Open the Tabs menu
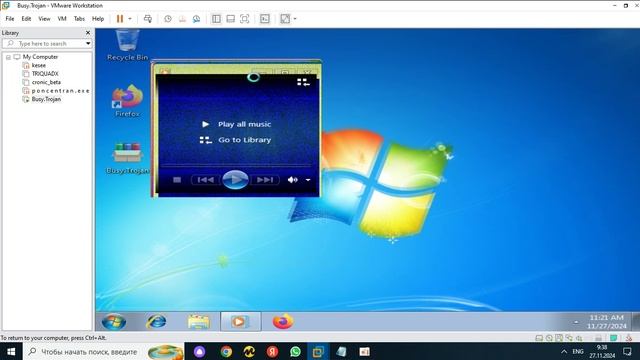The height and width of the screenshot is (360, 640). [x=79, y=19]
